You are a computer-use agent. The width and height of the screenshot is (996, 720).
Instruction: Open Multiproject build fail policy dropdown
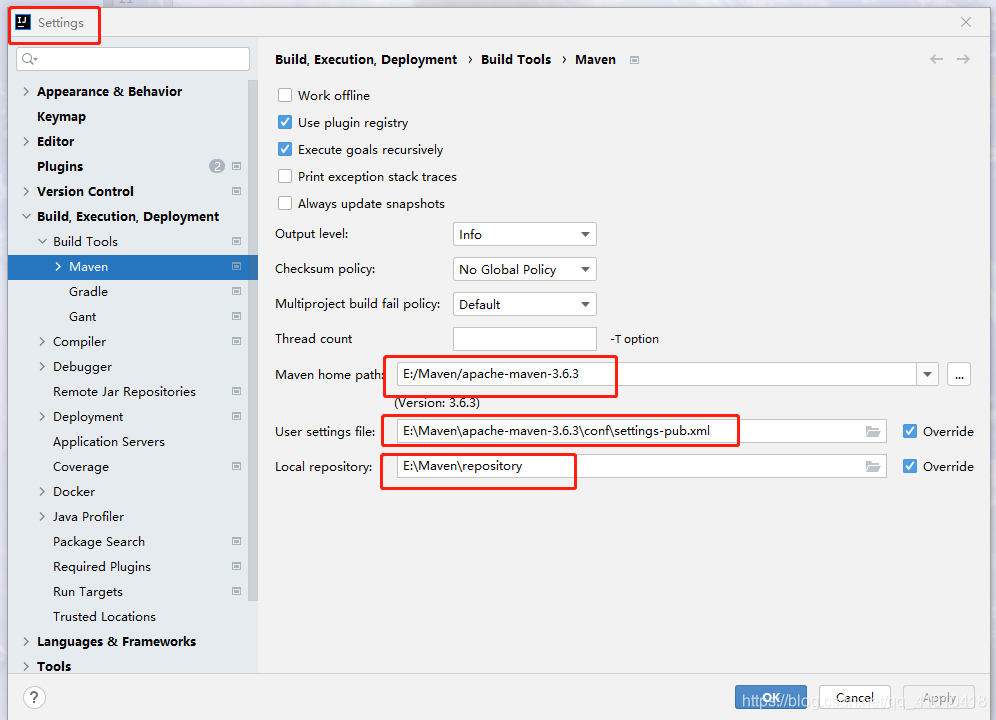525,304
